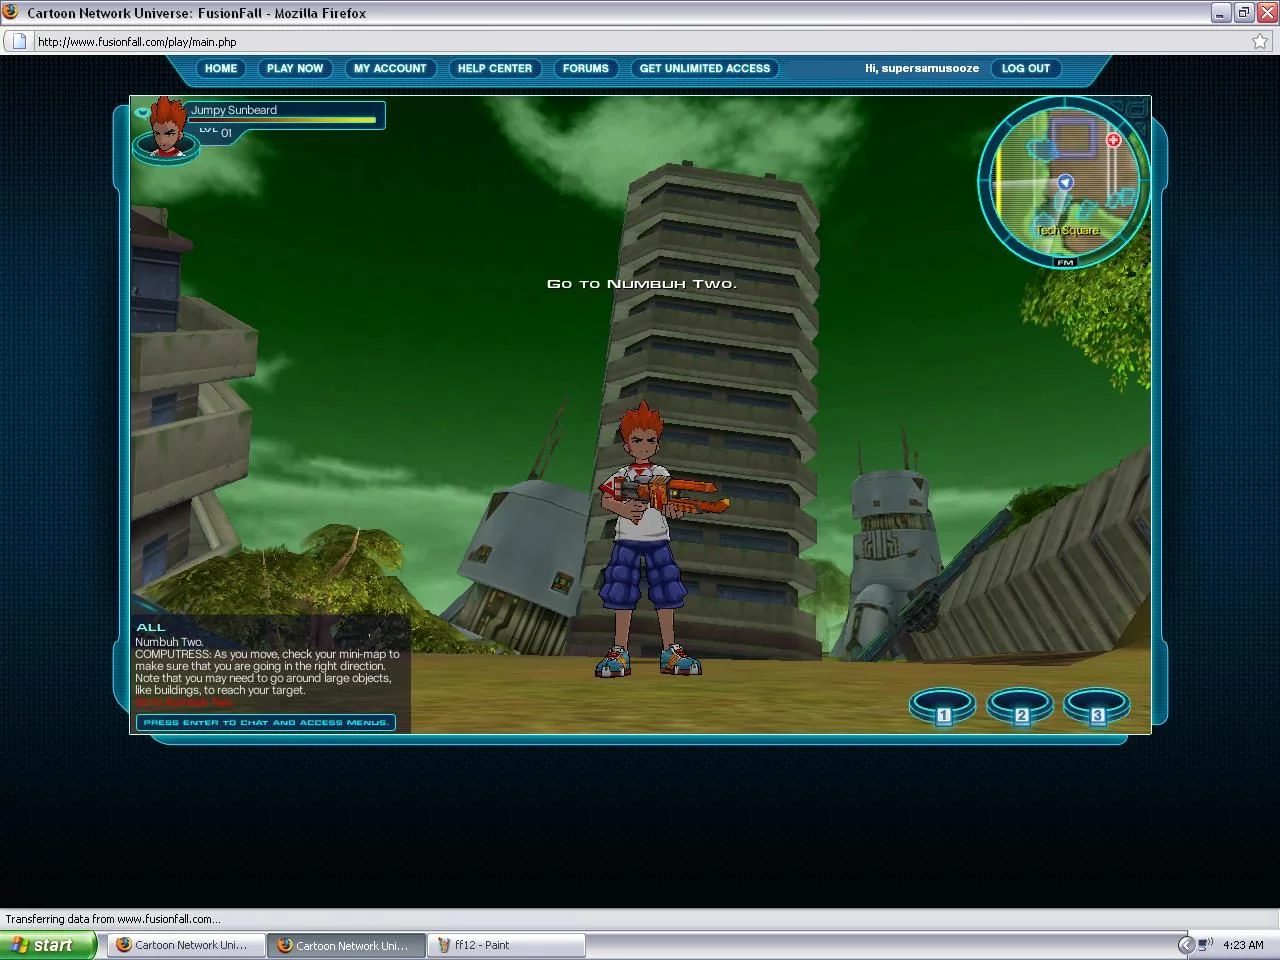
Task: Switch to ff12 - Paint taskbar window
Action: click(506, 945)
